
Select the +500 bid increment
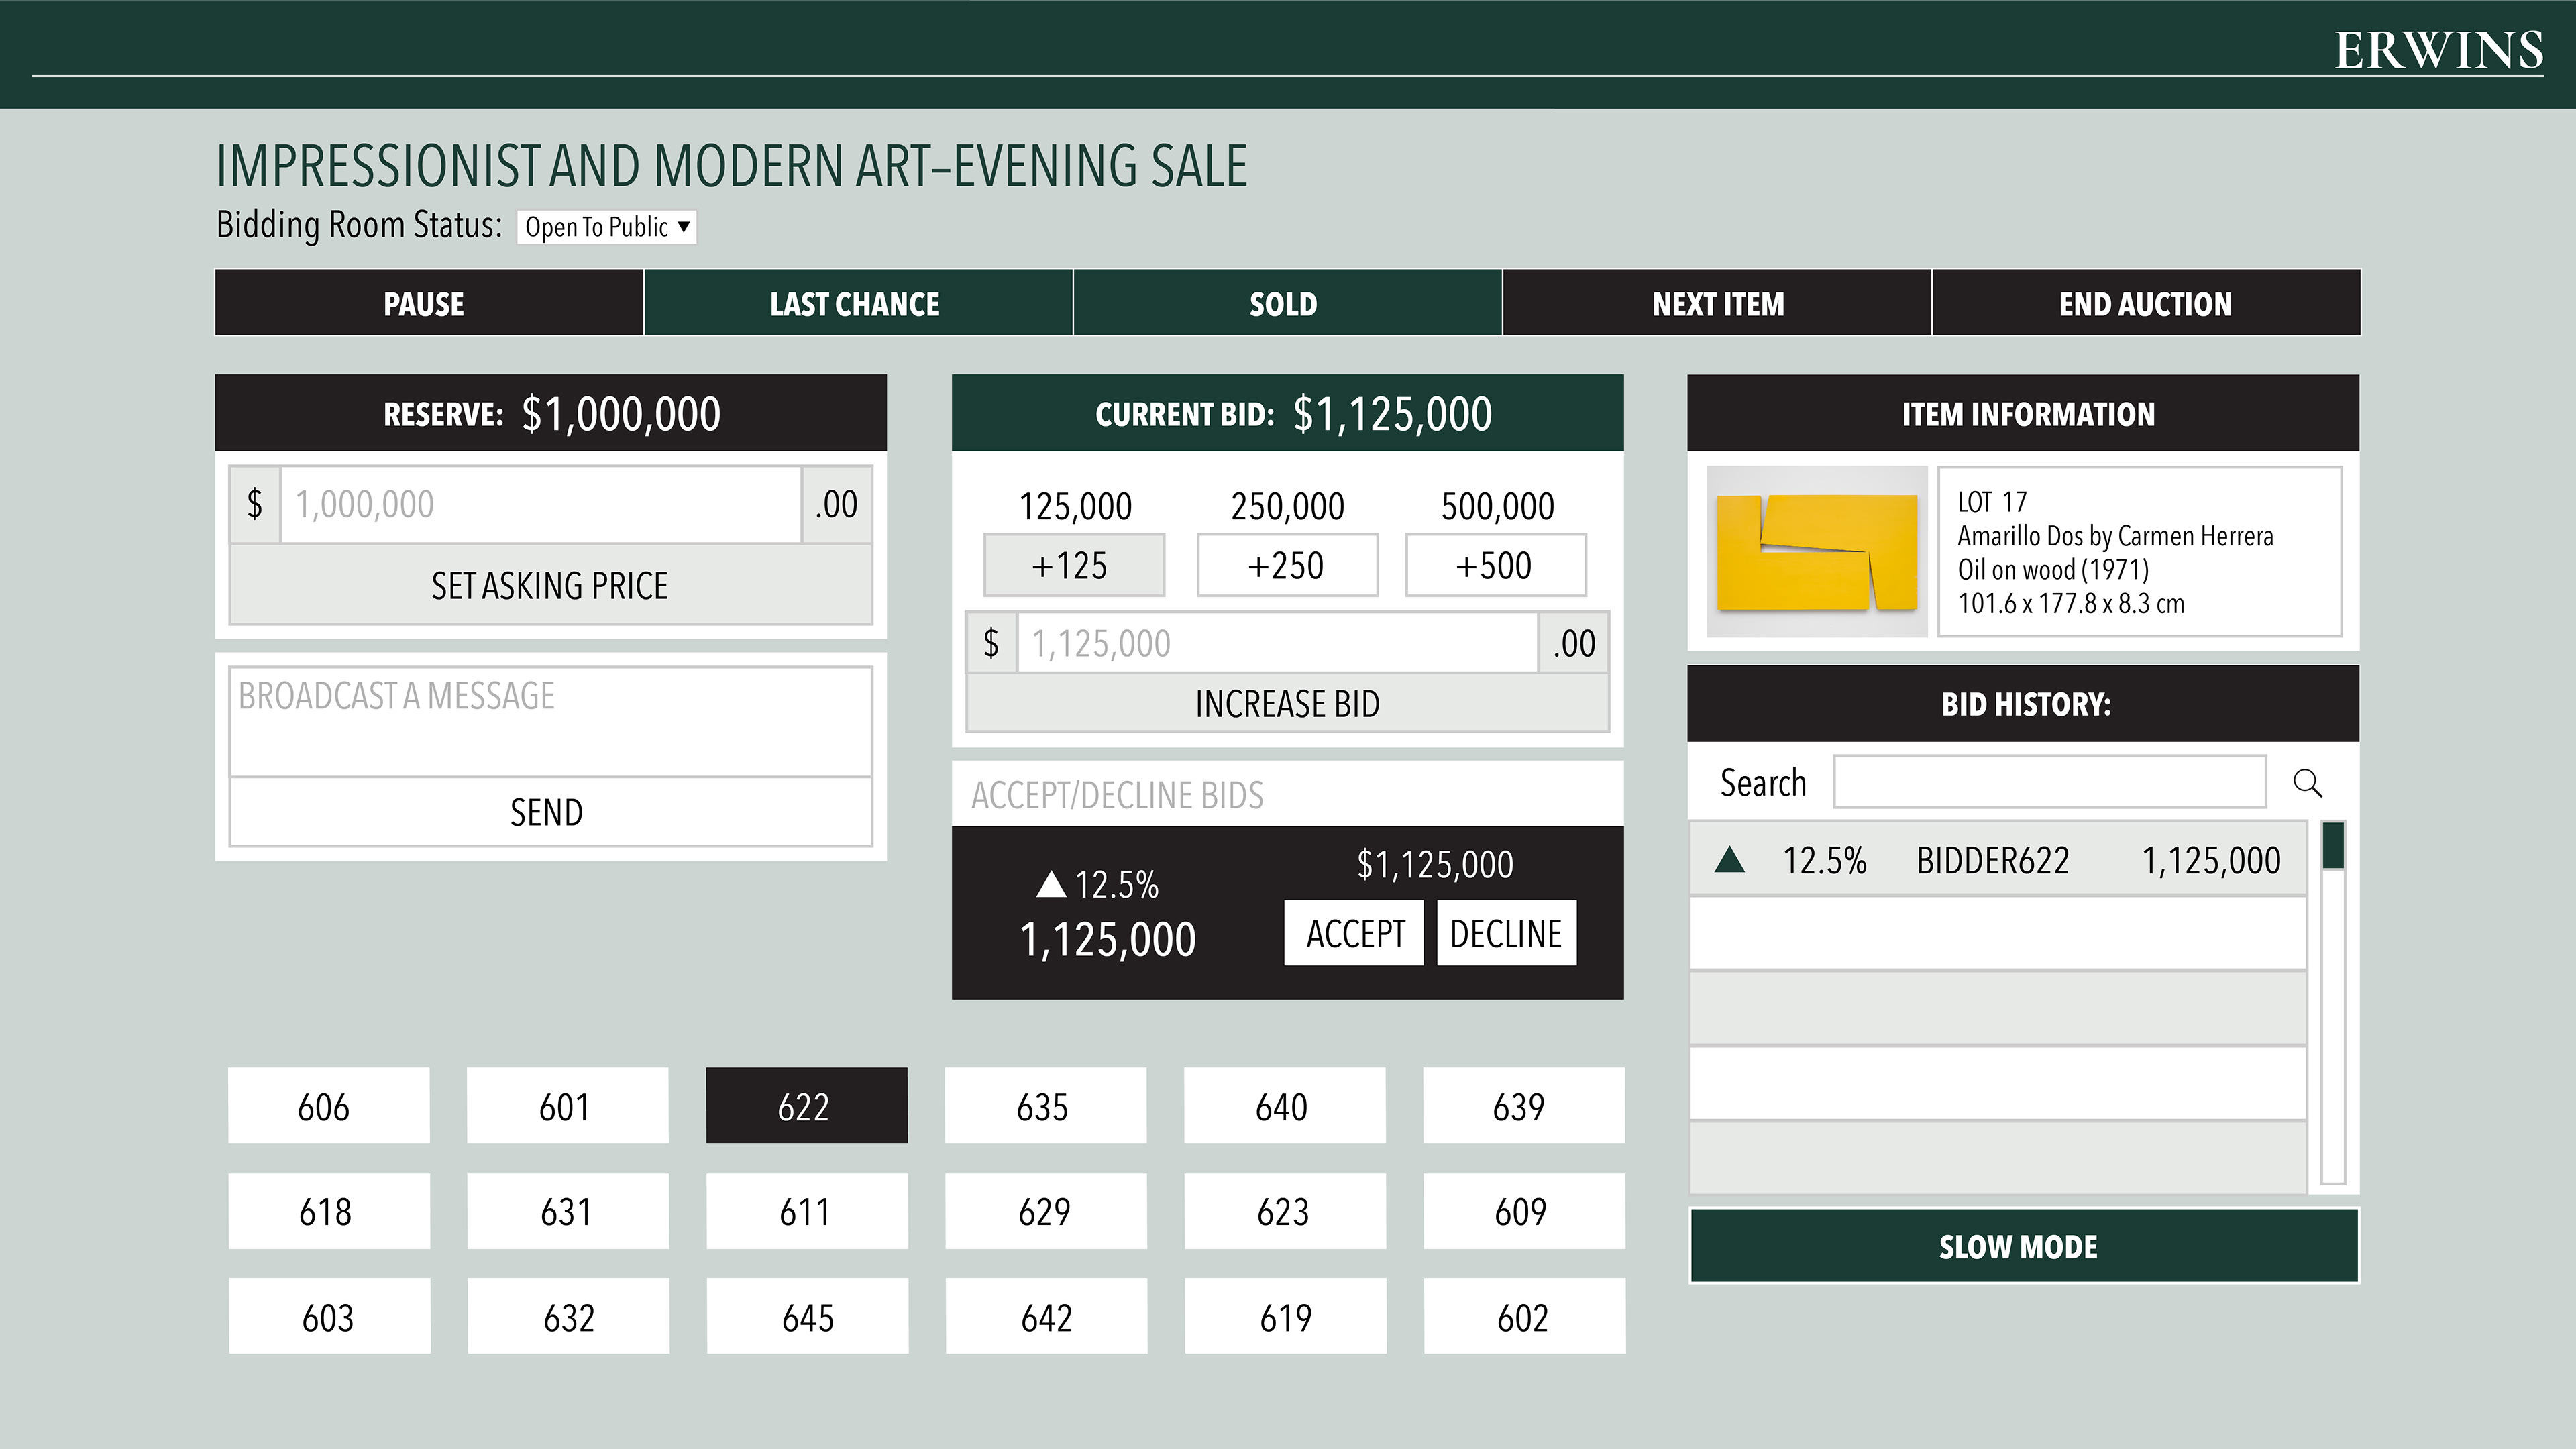point(1495,565)
